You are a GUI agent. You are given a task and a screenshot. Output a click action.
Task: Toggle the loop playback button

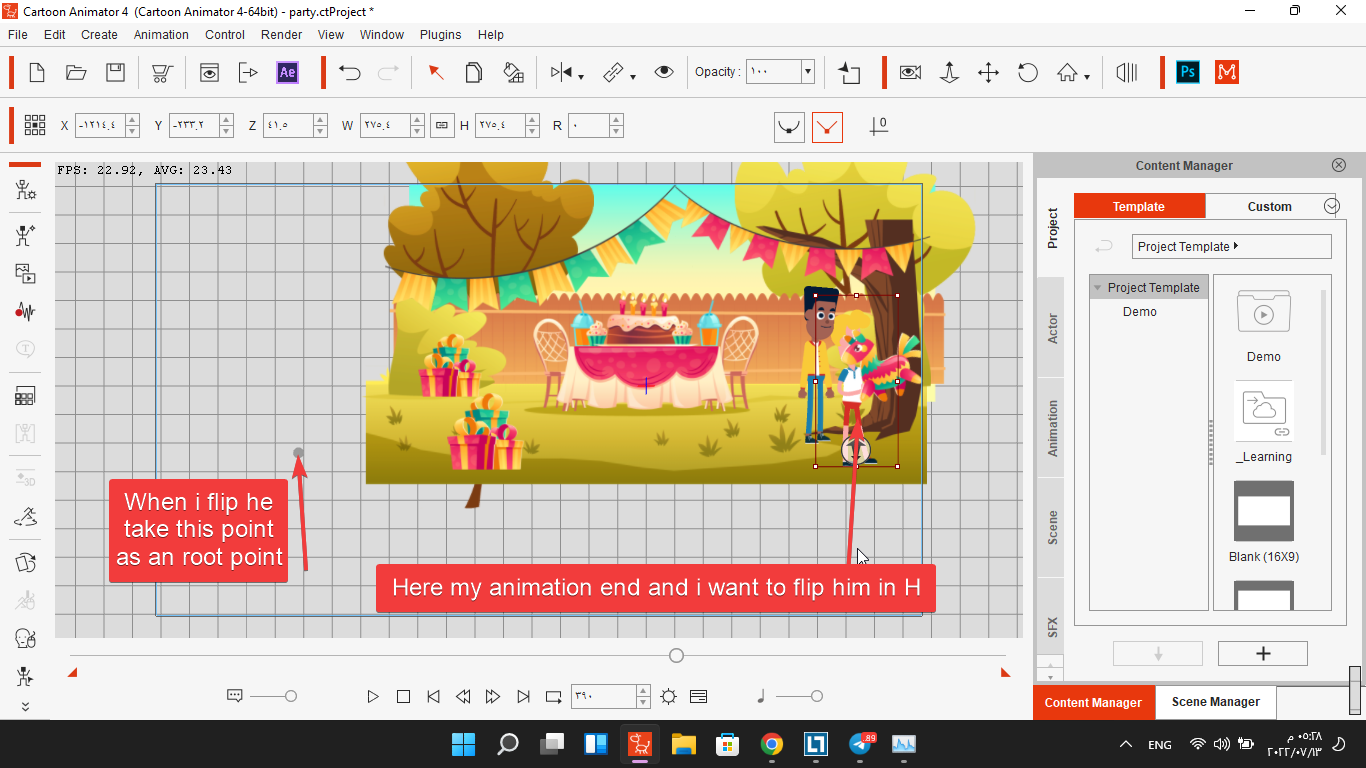pos(553,696)
